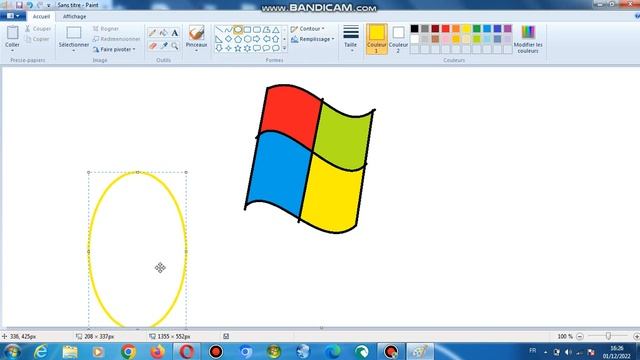Open the Paint file menu button
Viewport: 640px width, 360px height.
tap(13, 16)
